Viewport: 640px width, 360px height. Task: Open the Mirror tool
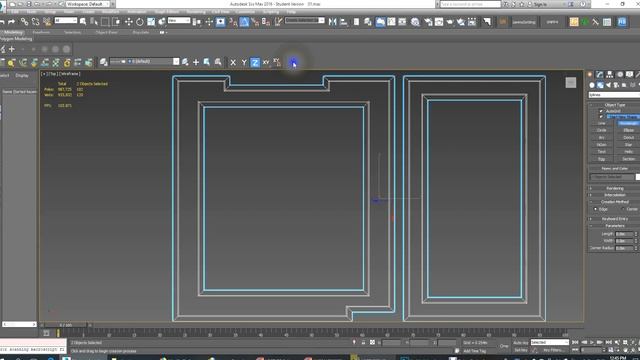point(333,22)
